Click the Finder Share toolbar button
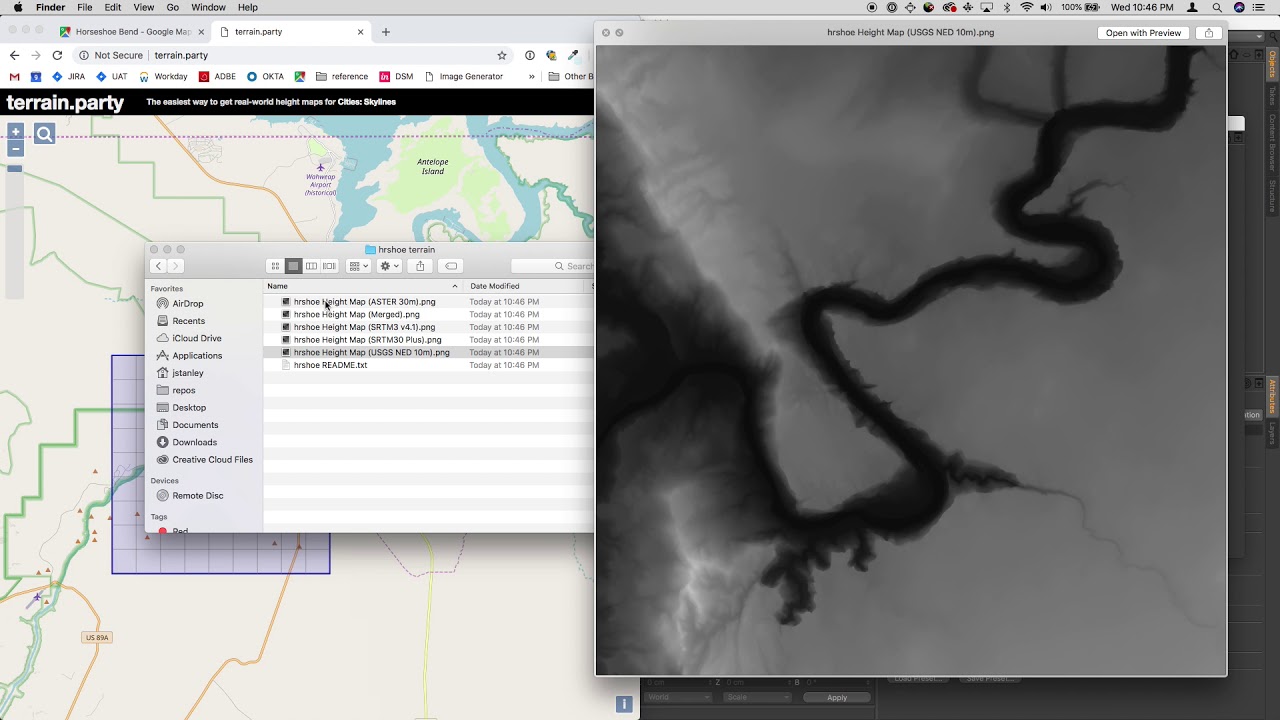1280x720 pixels. [x=420, y=266]
